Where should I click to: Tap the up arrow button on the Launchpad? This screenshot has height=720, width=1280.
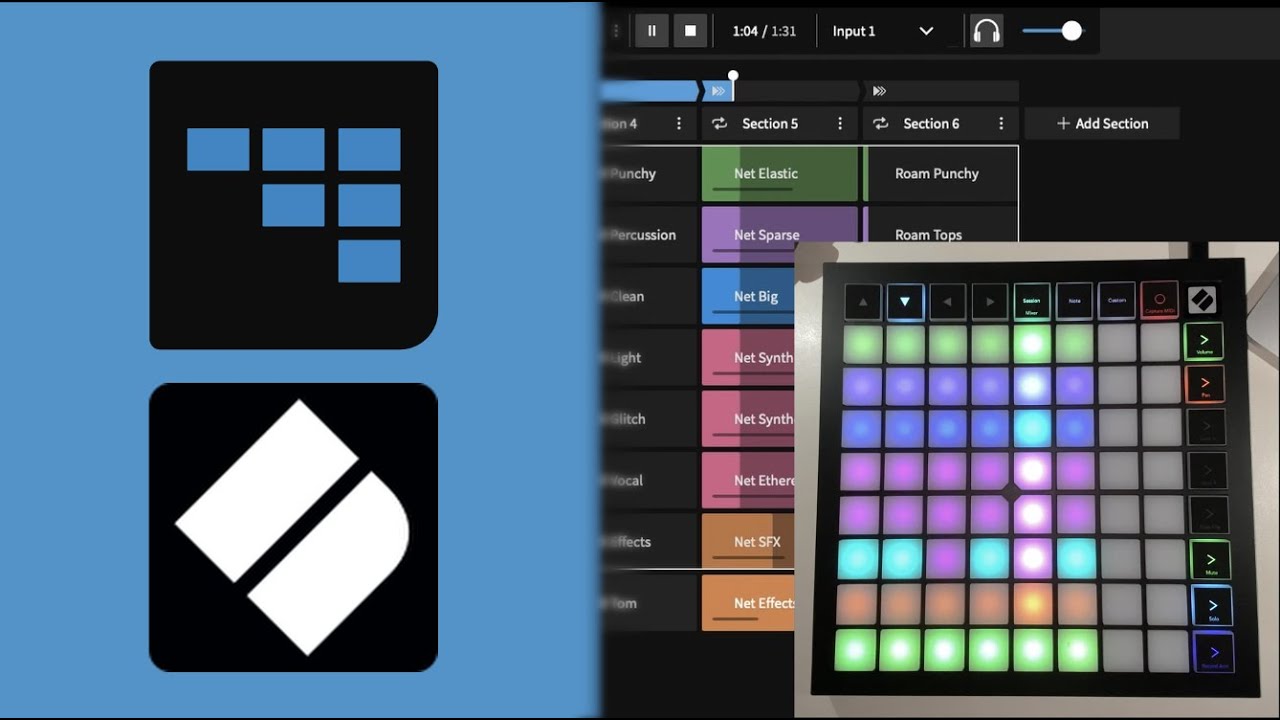864,301
